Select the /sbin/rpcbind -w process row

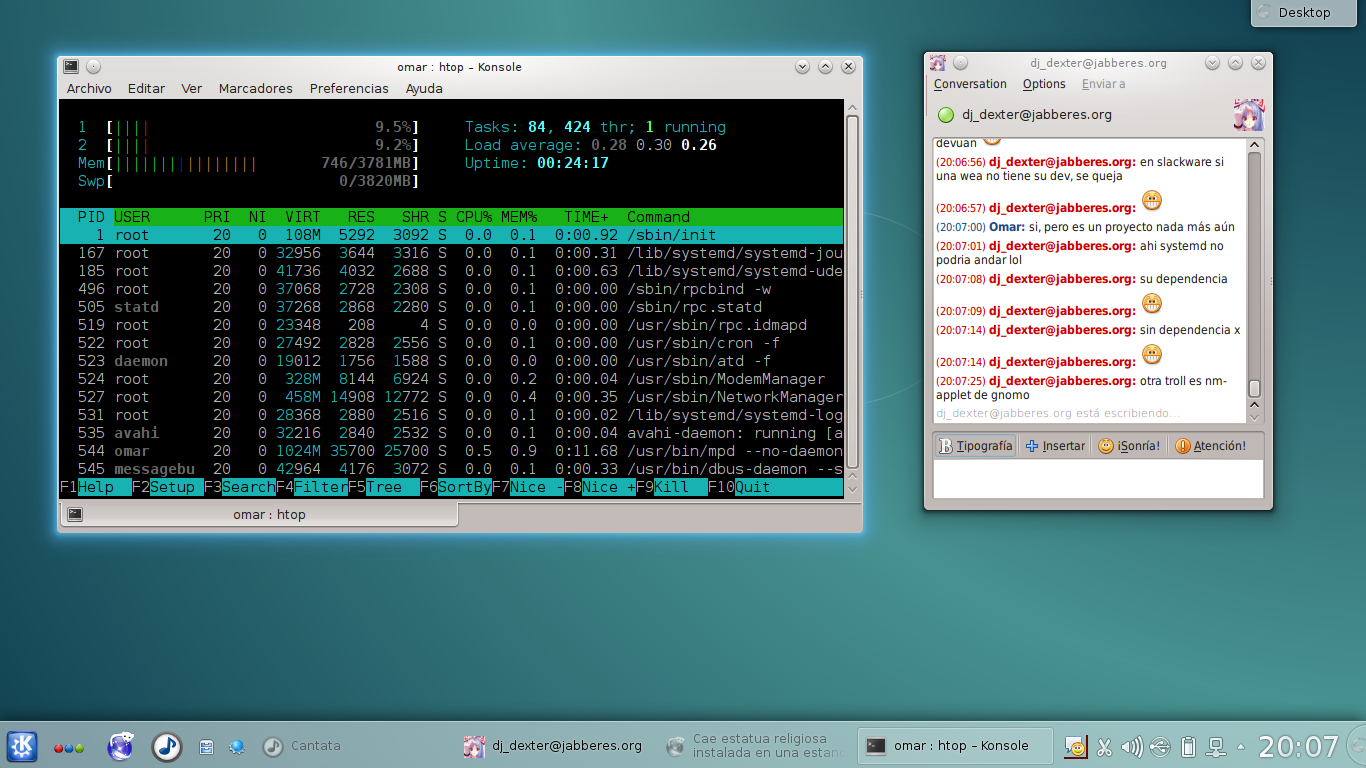[x=452, y=289]
